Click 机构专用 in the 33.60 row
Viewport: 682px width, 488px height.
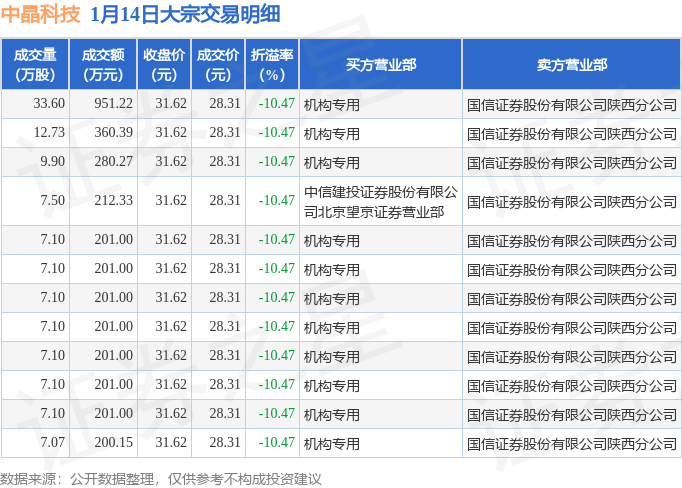[331, 105]
